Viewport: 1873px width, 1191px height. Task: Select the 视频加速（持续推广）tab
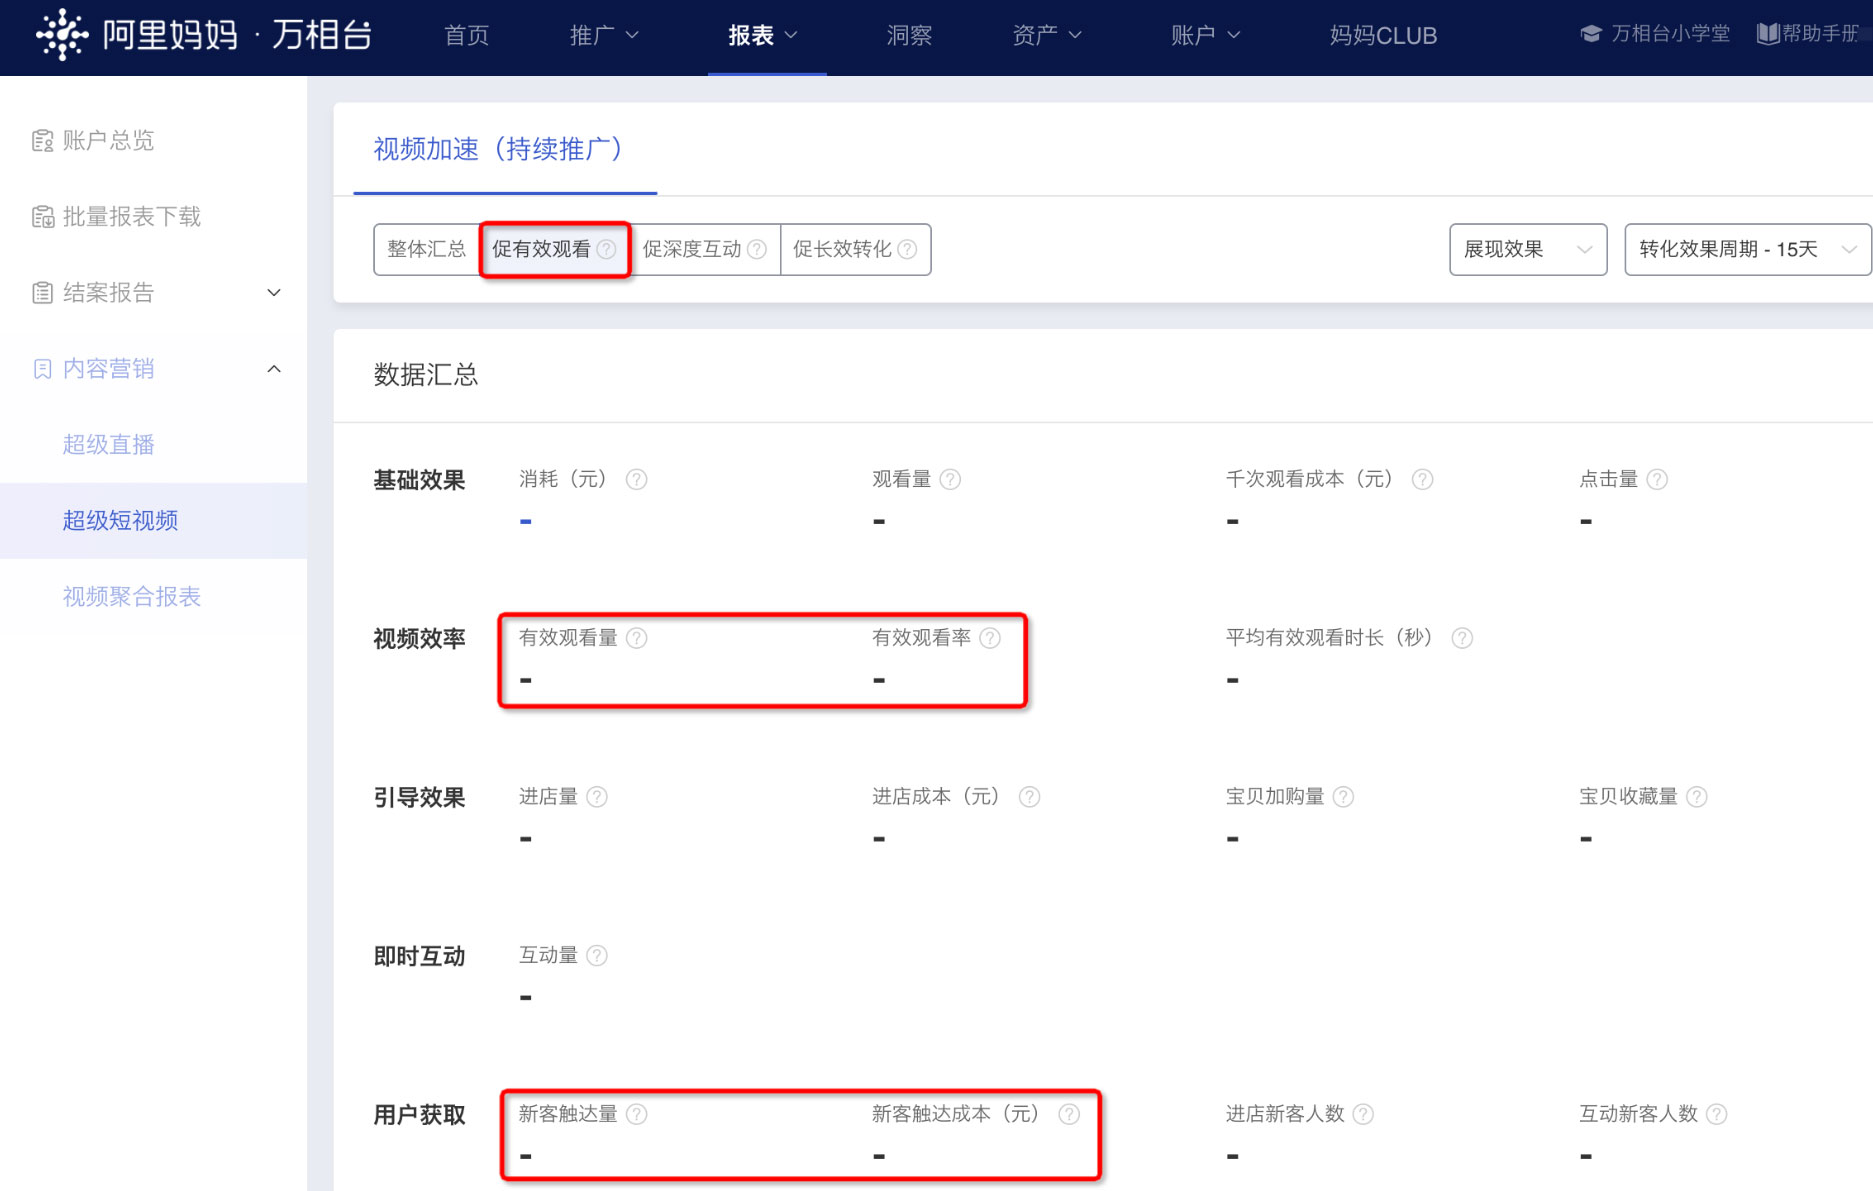coord(505,150)
